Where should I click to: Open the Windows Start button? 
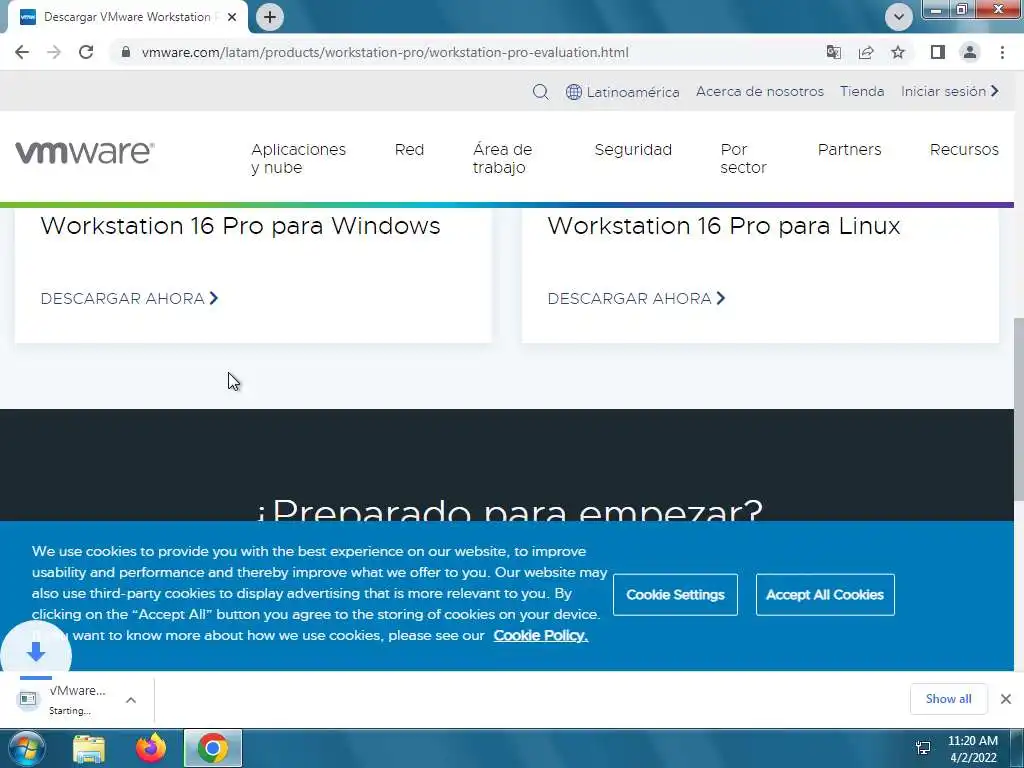click(26, 748)
